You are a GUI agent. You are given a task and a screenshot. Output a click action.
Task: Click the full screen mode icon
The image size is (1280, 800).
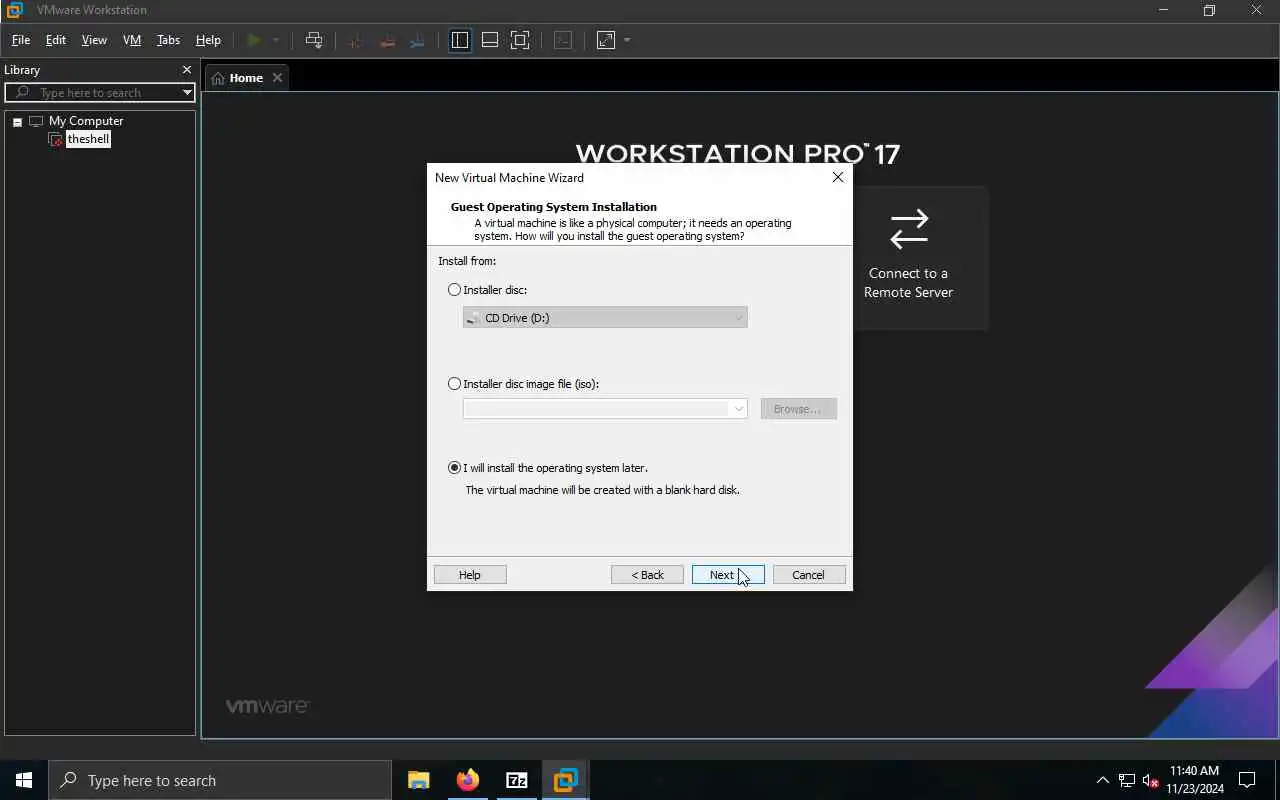[x=520, y=40]
